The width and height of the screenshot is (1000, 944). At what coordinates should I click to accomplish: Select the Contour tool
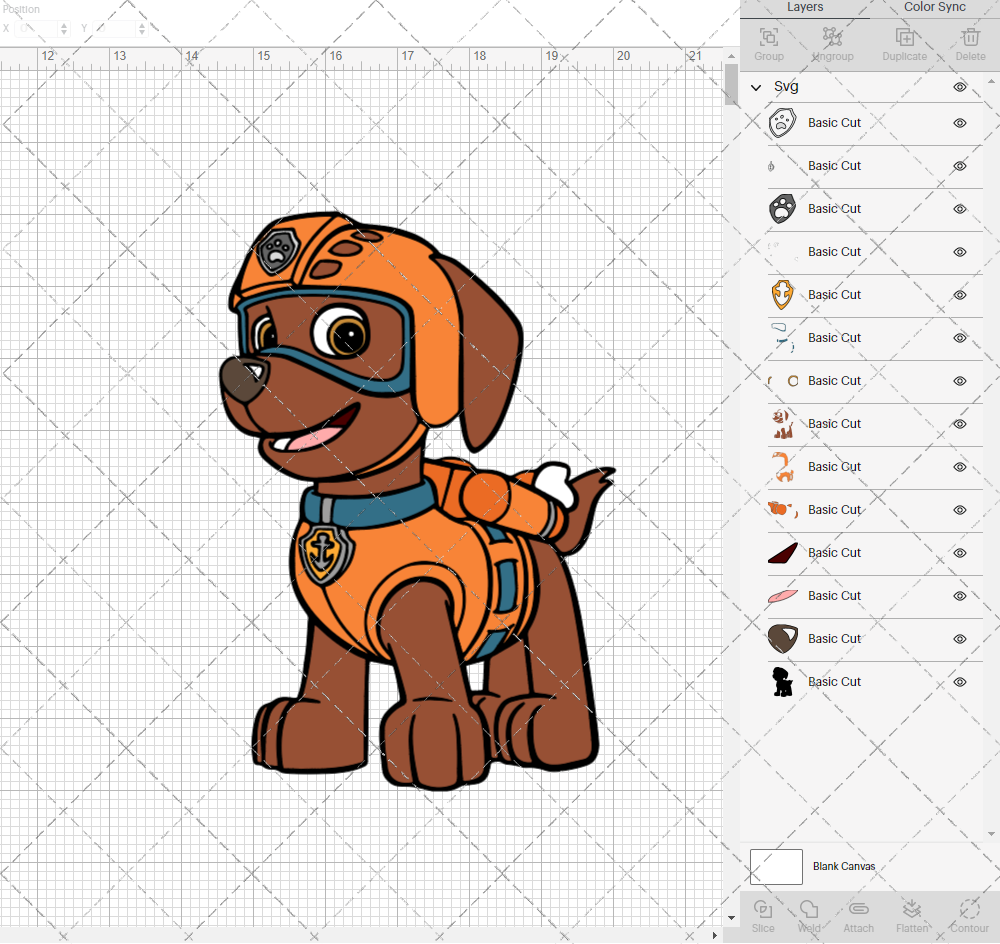(x=967, y=915)
